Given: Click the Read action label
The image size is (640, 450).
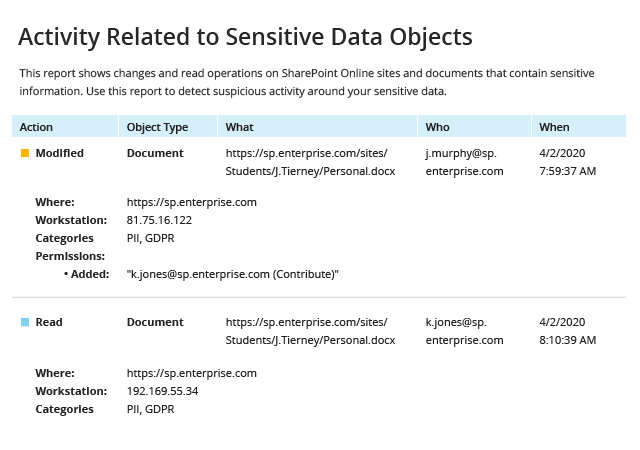Looking at the screenshot, I should pos(49,322).
